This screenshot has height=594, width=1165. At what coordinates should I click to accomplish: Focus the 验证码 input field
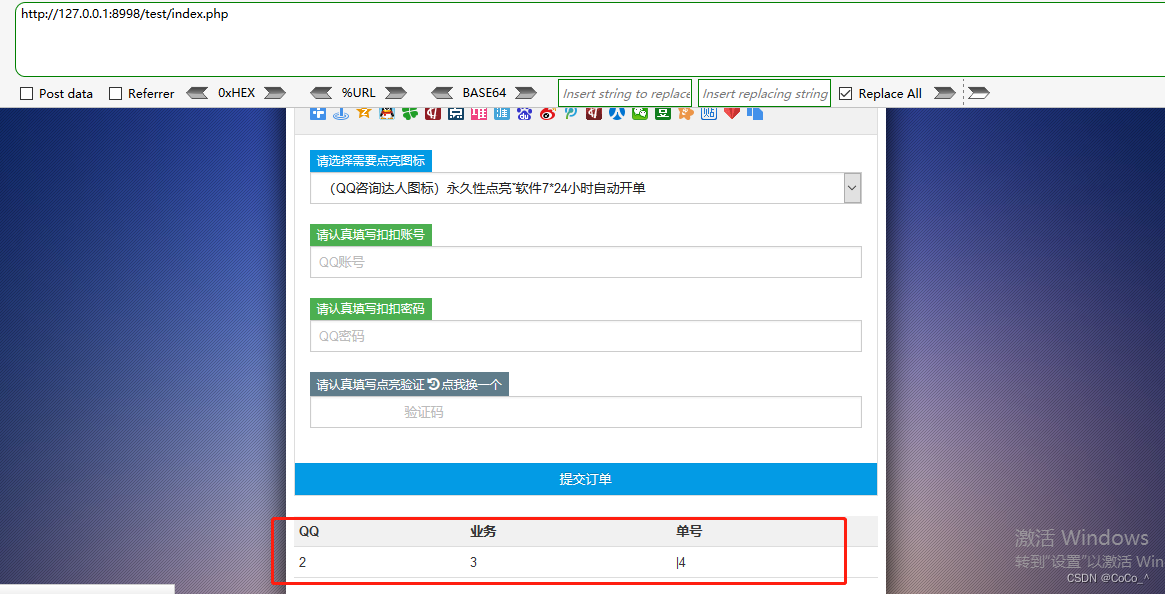point(585,412)
